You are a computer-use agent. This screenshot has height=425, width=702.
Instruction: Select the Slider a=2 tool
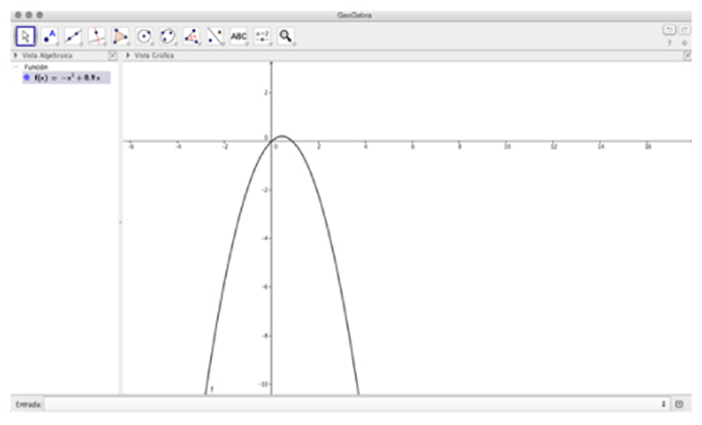click(262, 36)
